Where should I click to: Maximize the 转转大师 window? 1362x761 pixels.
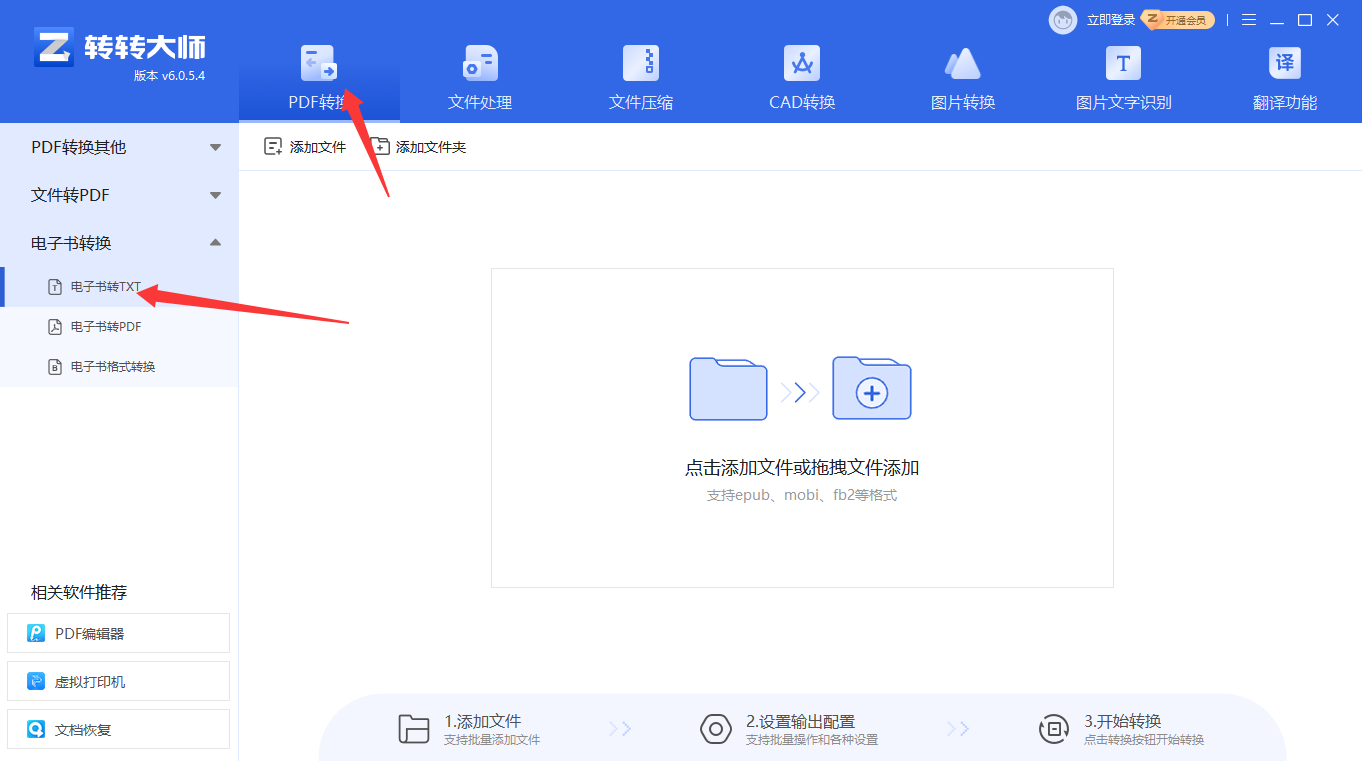point(1305,20)
